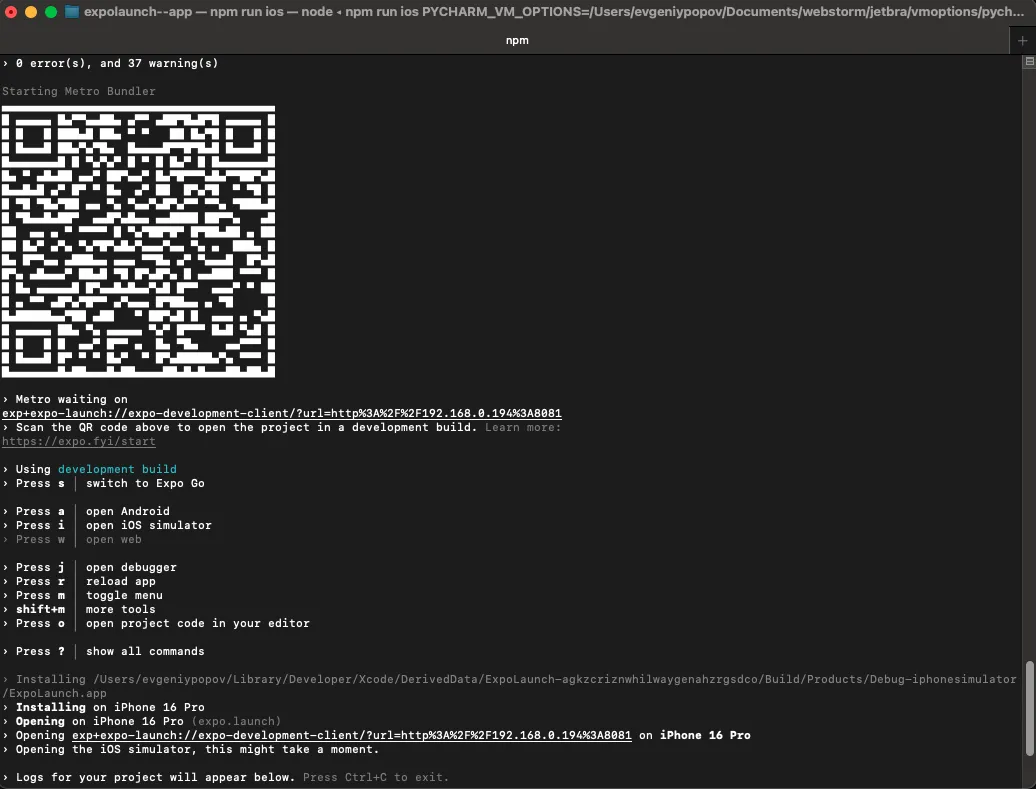The height and width of the screenshot is (789, 1036).
Task: Click 'Opening on iPhone 16 Pro' line
Action: (x=100, y=721)
